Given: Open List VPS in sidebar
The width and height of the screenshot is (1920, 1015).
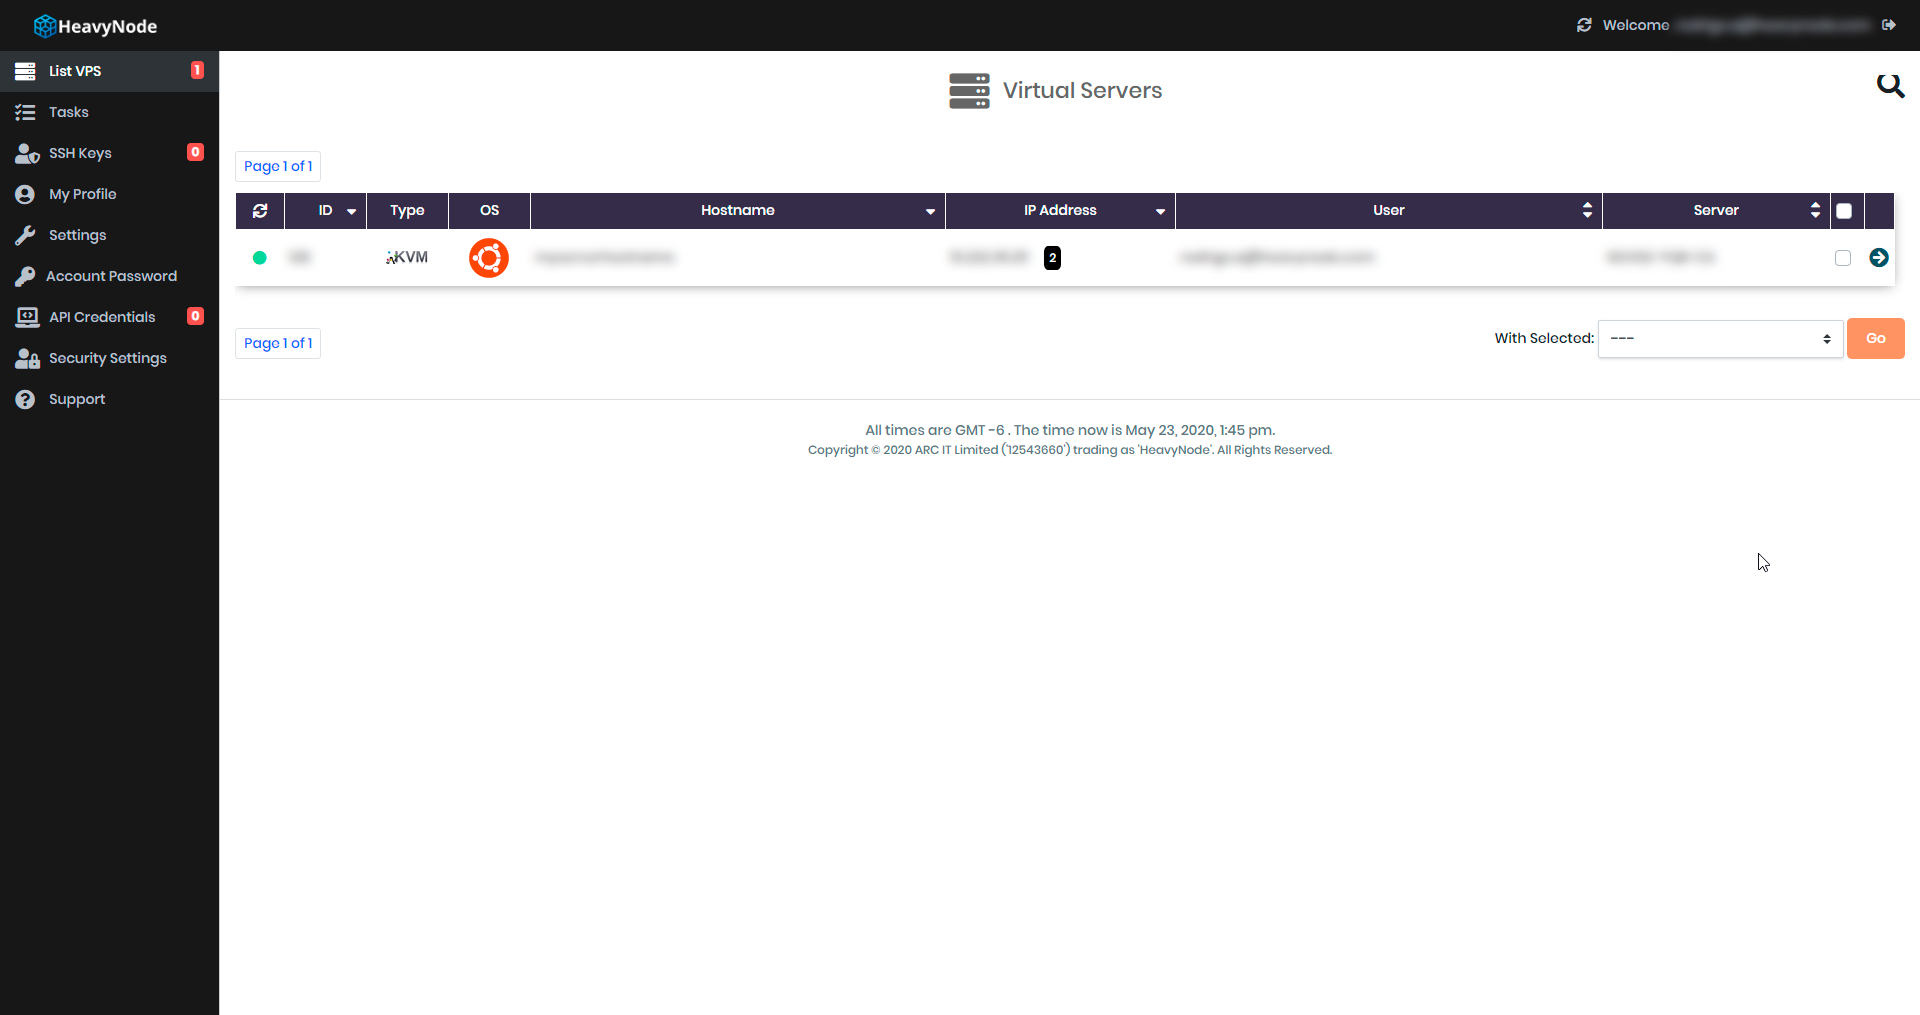Looking at the screenshot, I should pyautogui.click(x=109, y=71).
